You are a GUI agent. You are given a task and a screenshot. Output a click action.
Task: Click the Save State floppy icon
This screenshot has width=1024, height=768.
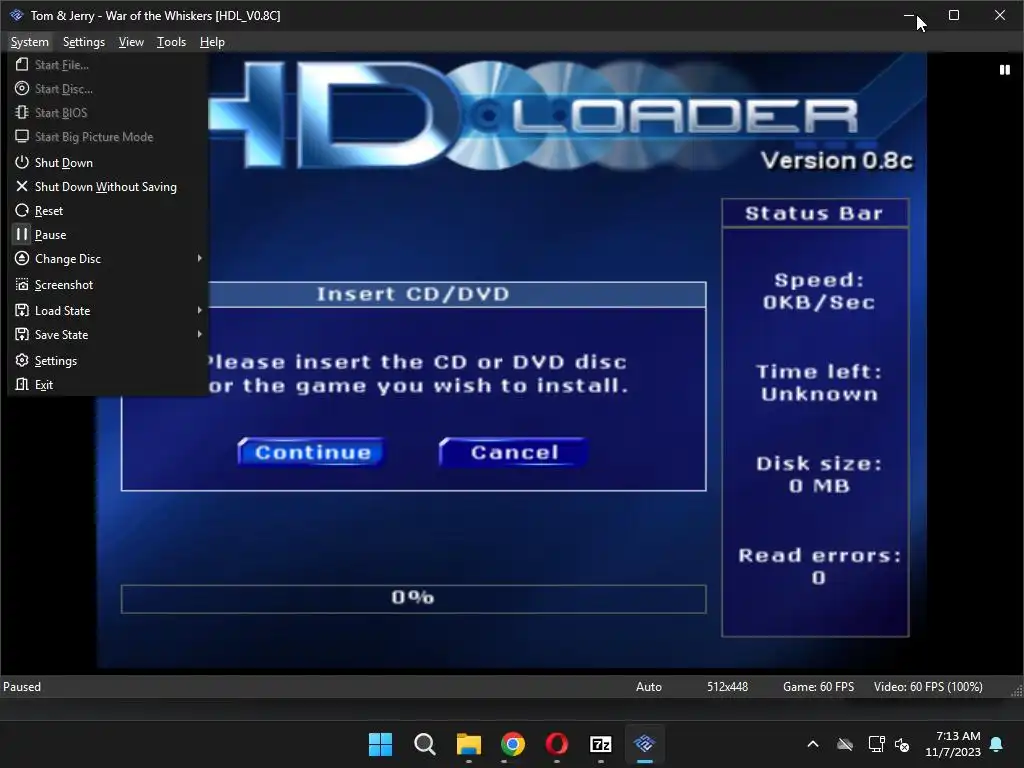22,334
